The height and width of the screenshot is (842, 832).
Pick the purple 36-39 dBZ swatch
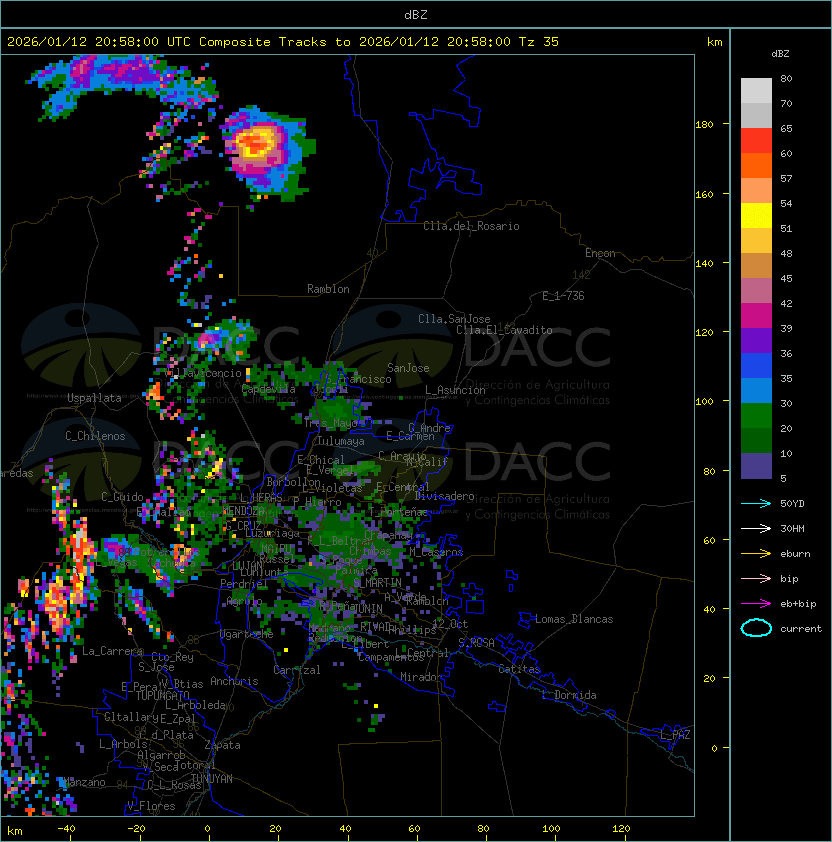(x=756, y=340)
